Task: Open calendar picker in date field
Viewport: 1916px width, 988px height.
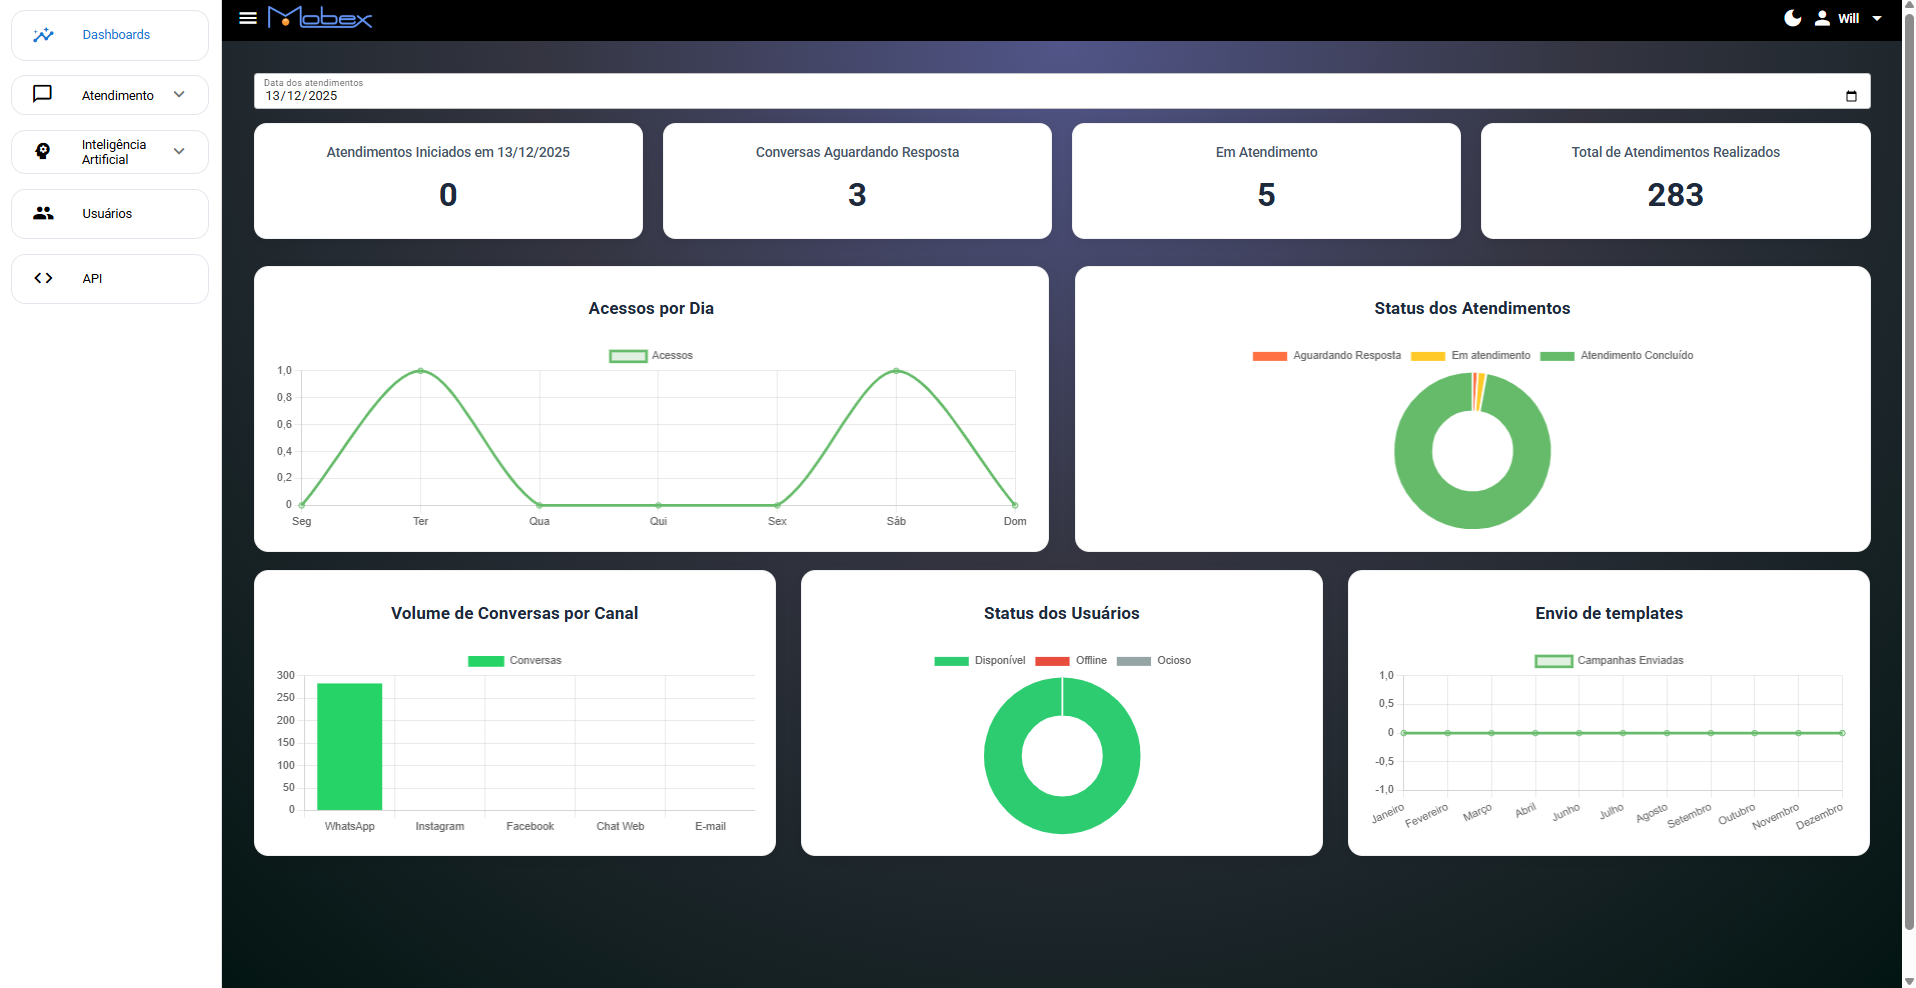Action: tap(1851, 96)
